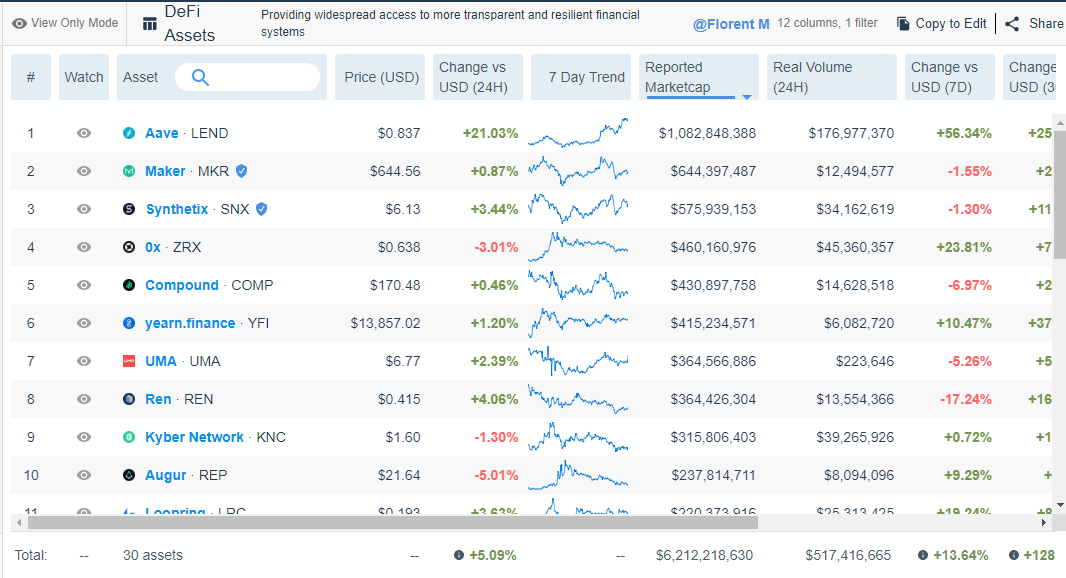This screenshot has height=578, width=1066.
Task: Click Aave 7 day trend sparkline
Action: click(578, 133)
